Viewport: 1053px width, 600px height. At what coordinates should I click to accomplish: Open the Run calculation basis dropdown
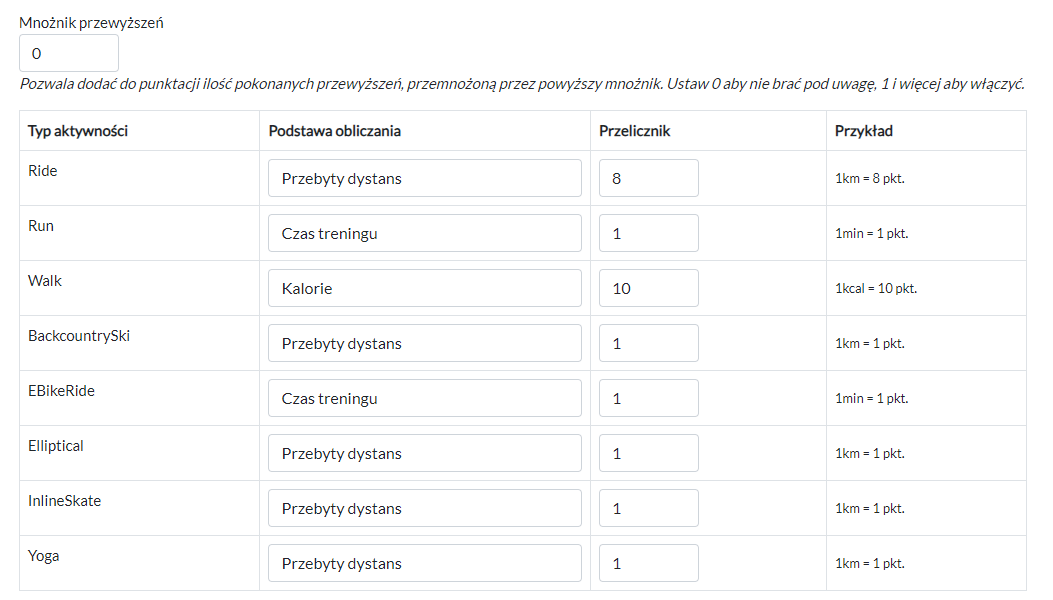point(424,233)
